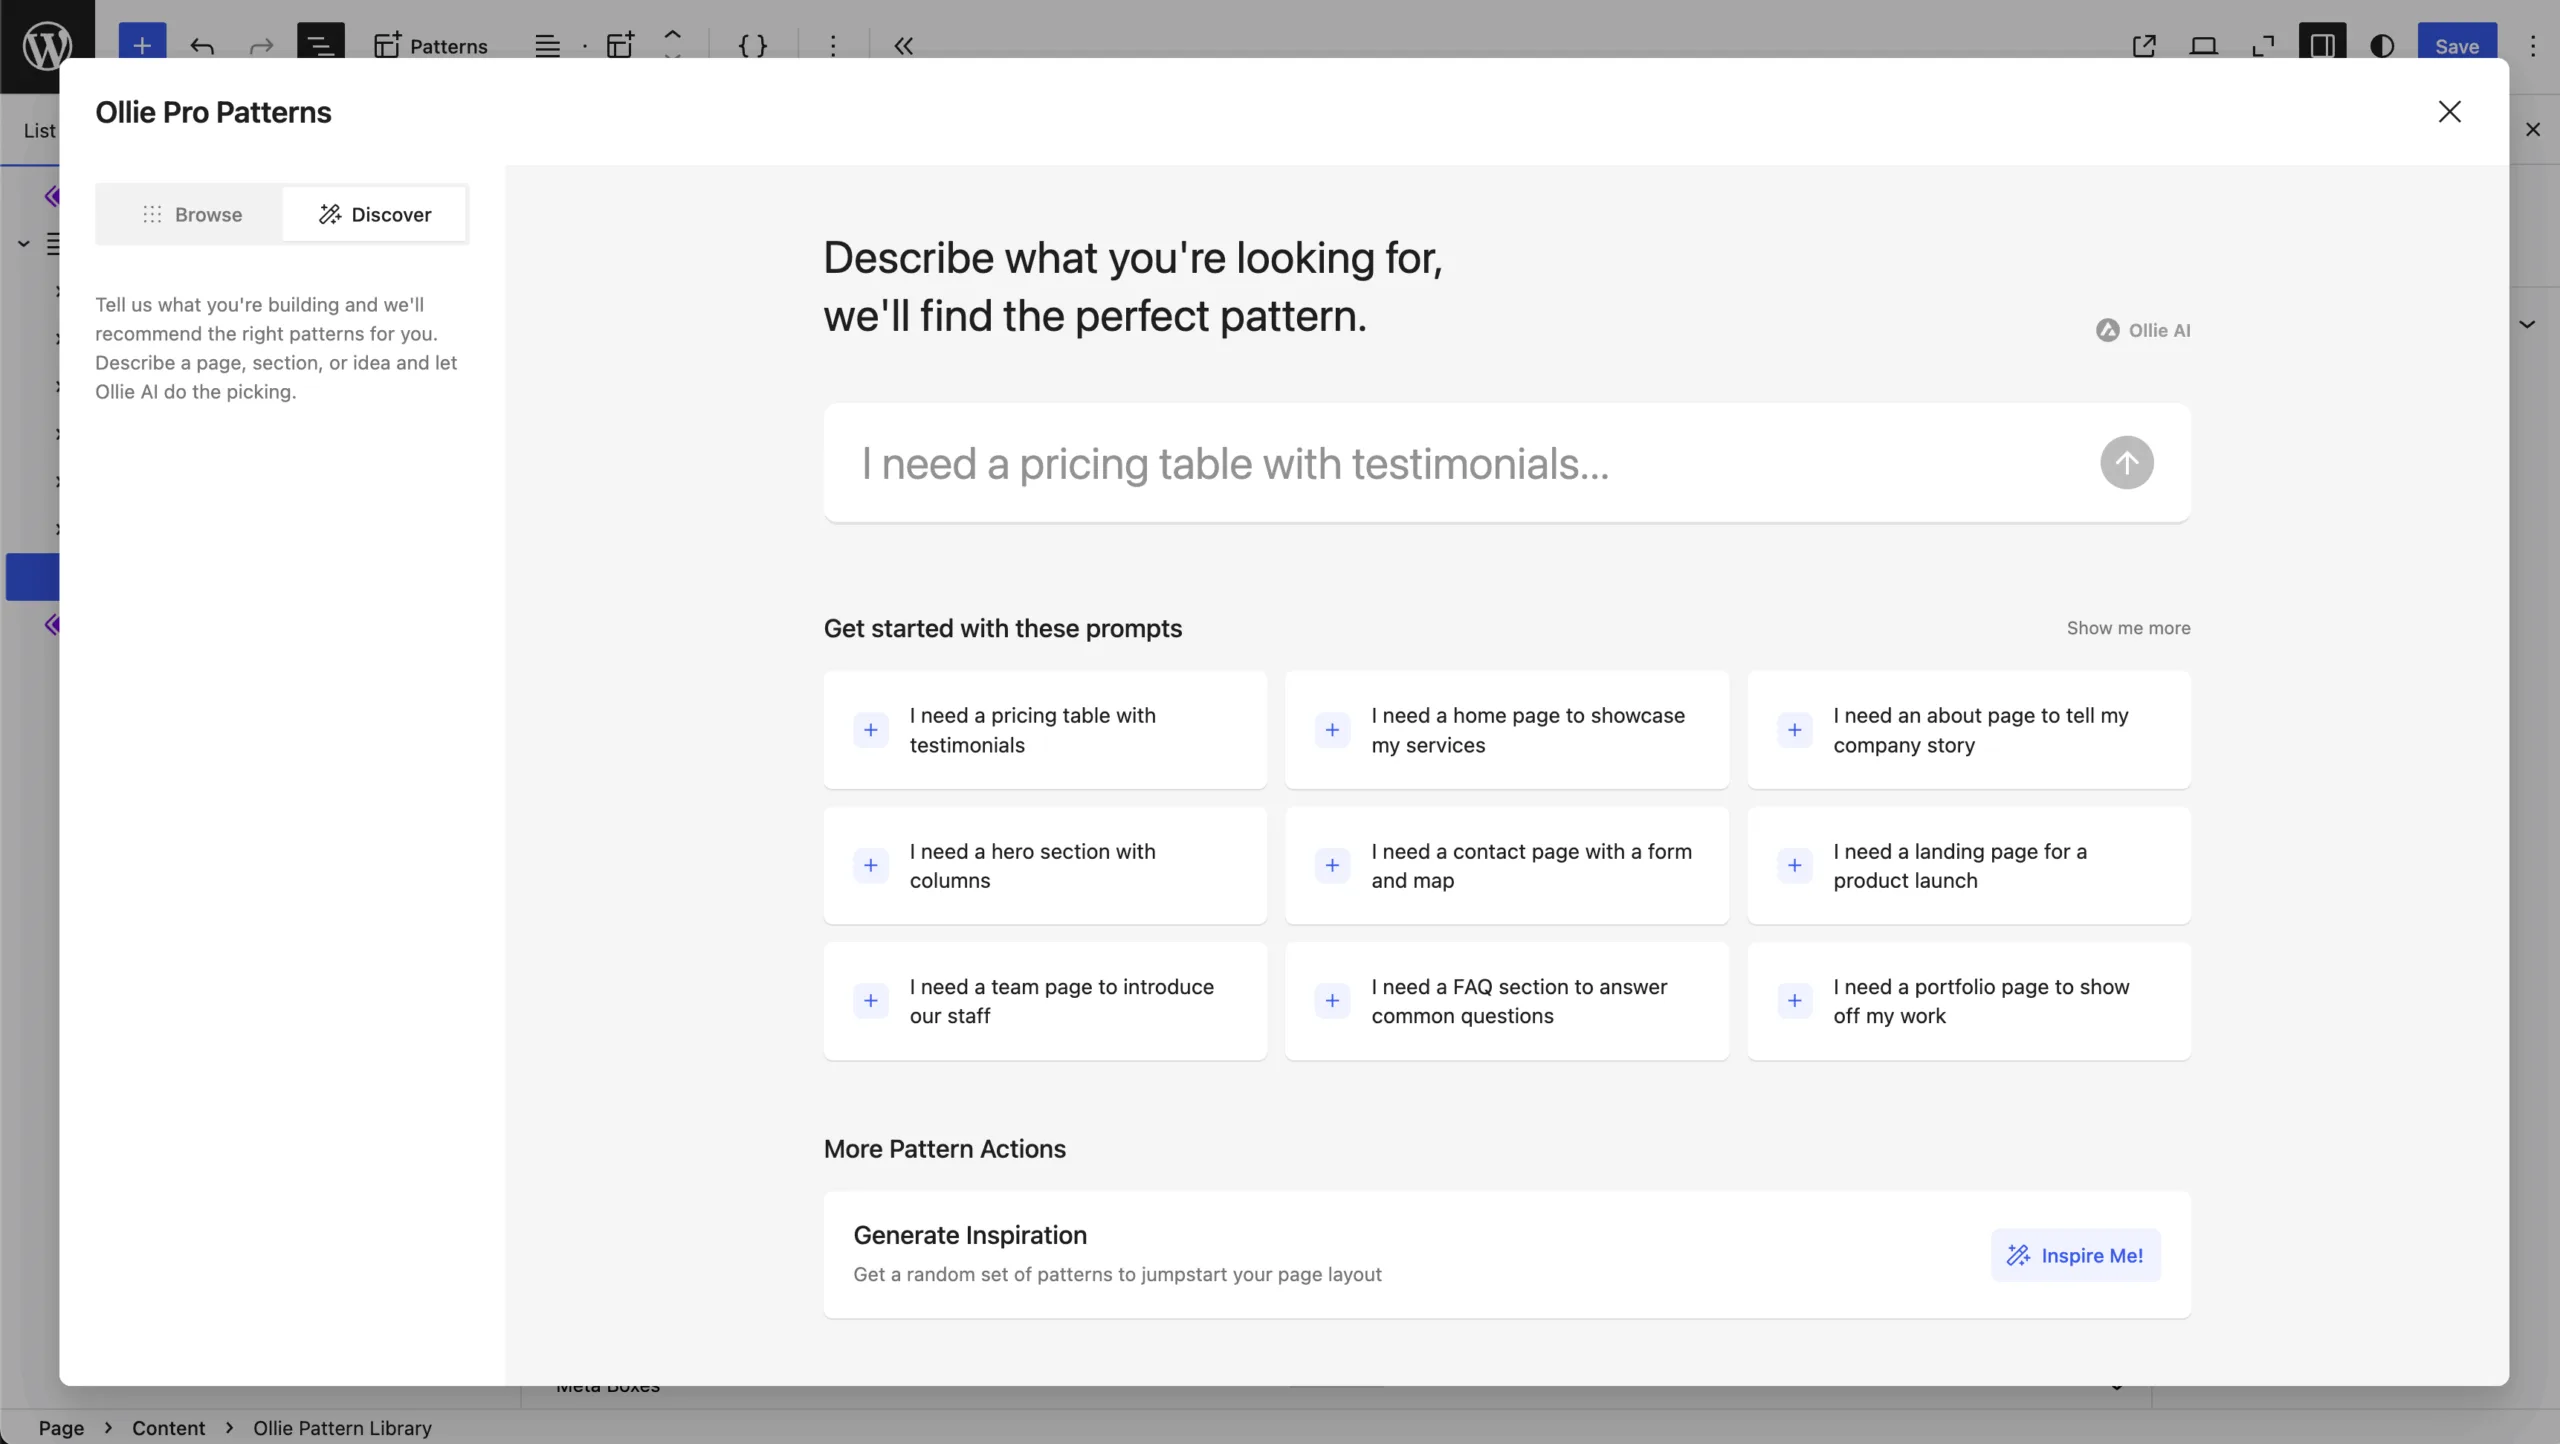Add the home page to showcase services prompt
Viewport: 2560px width, 1444px height.
pyautogui.click(x=1332, y=730)
